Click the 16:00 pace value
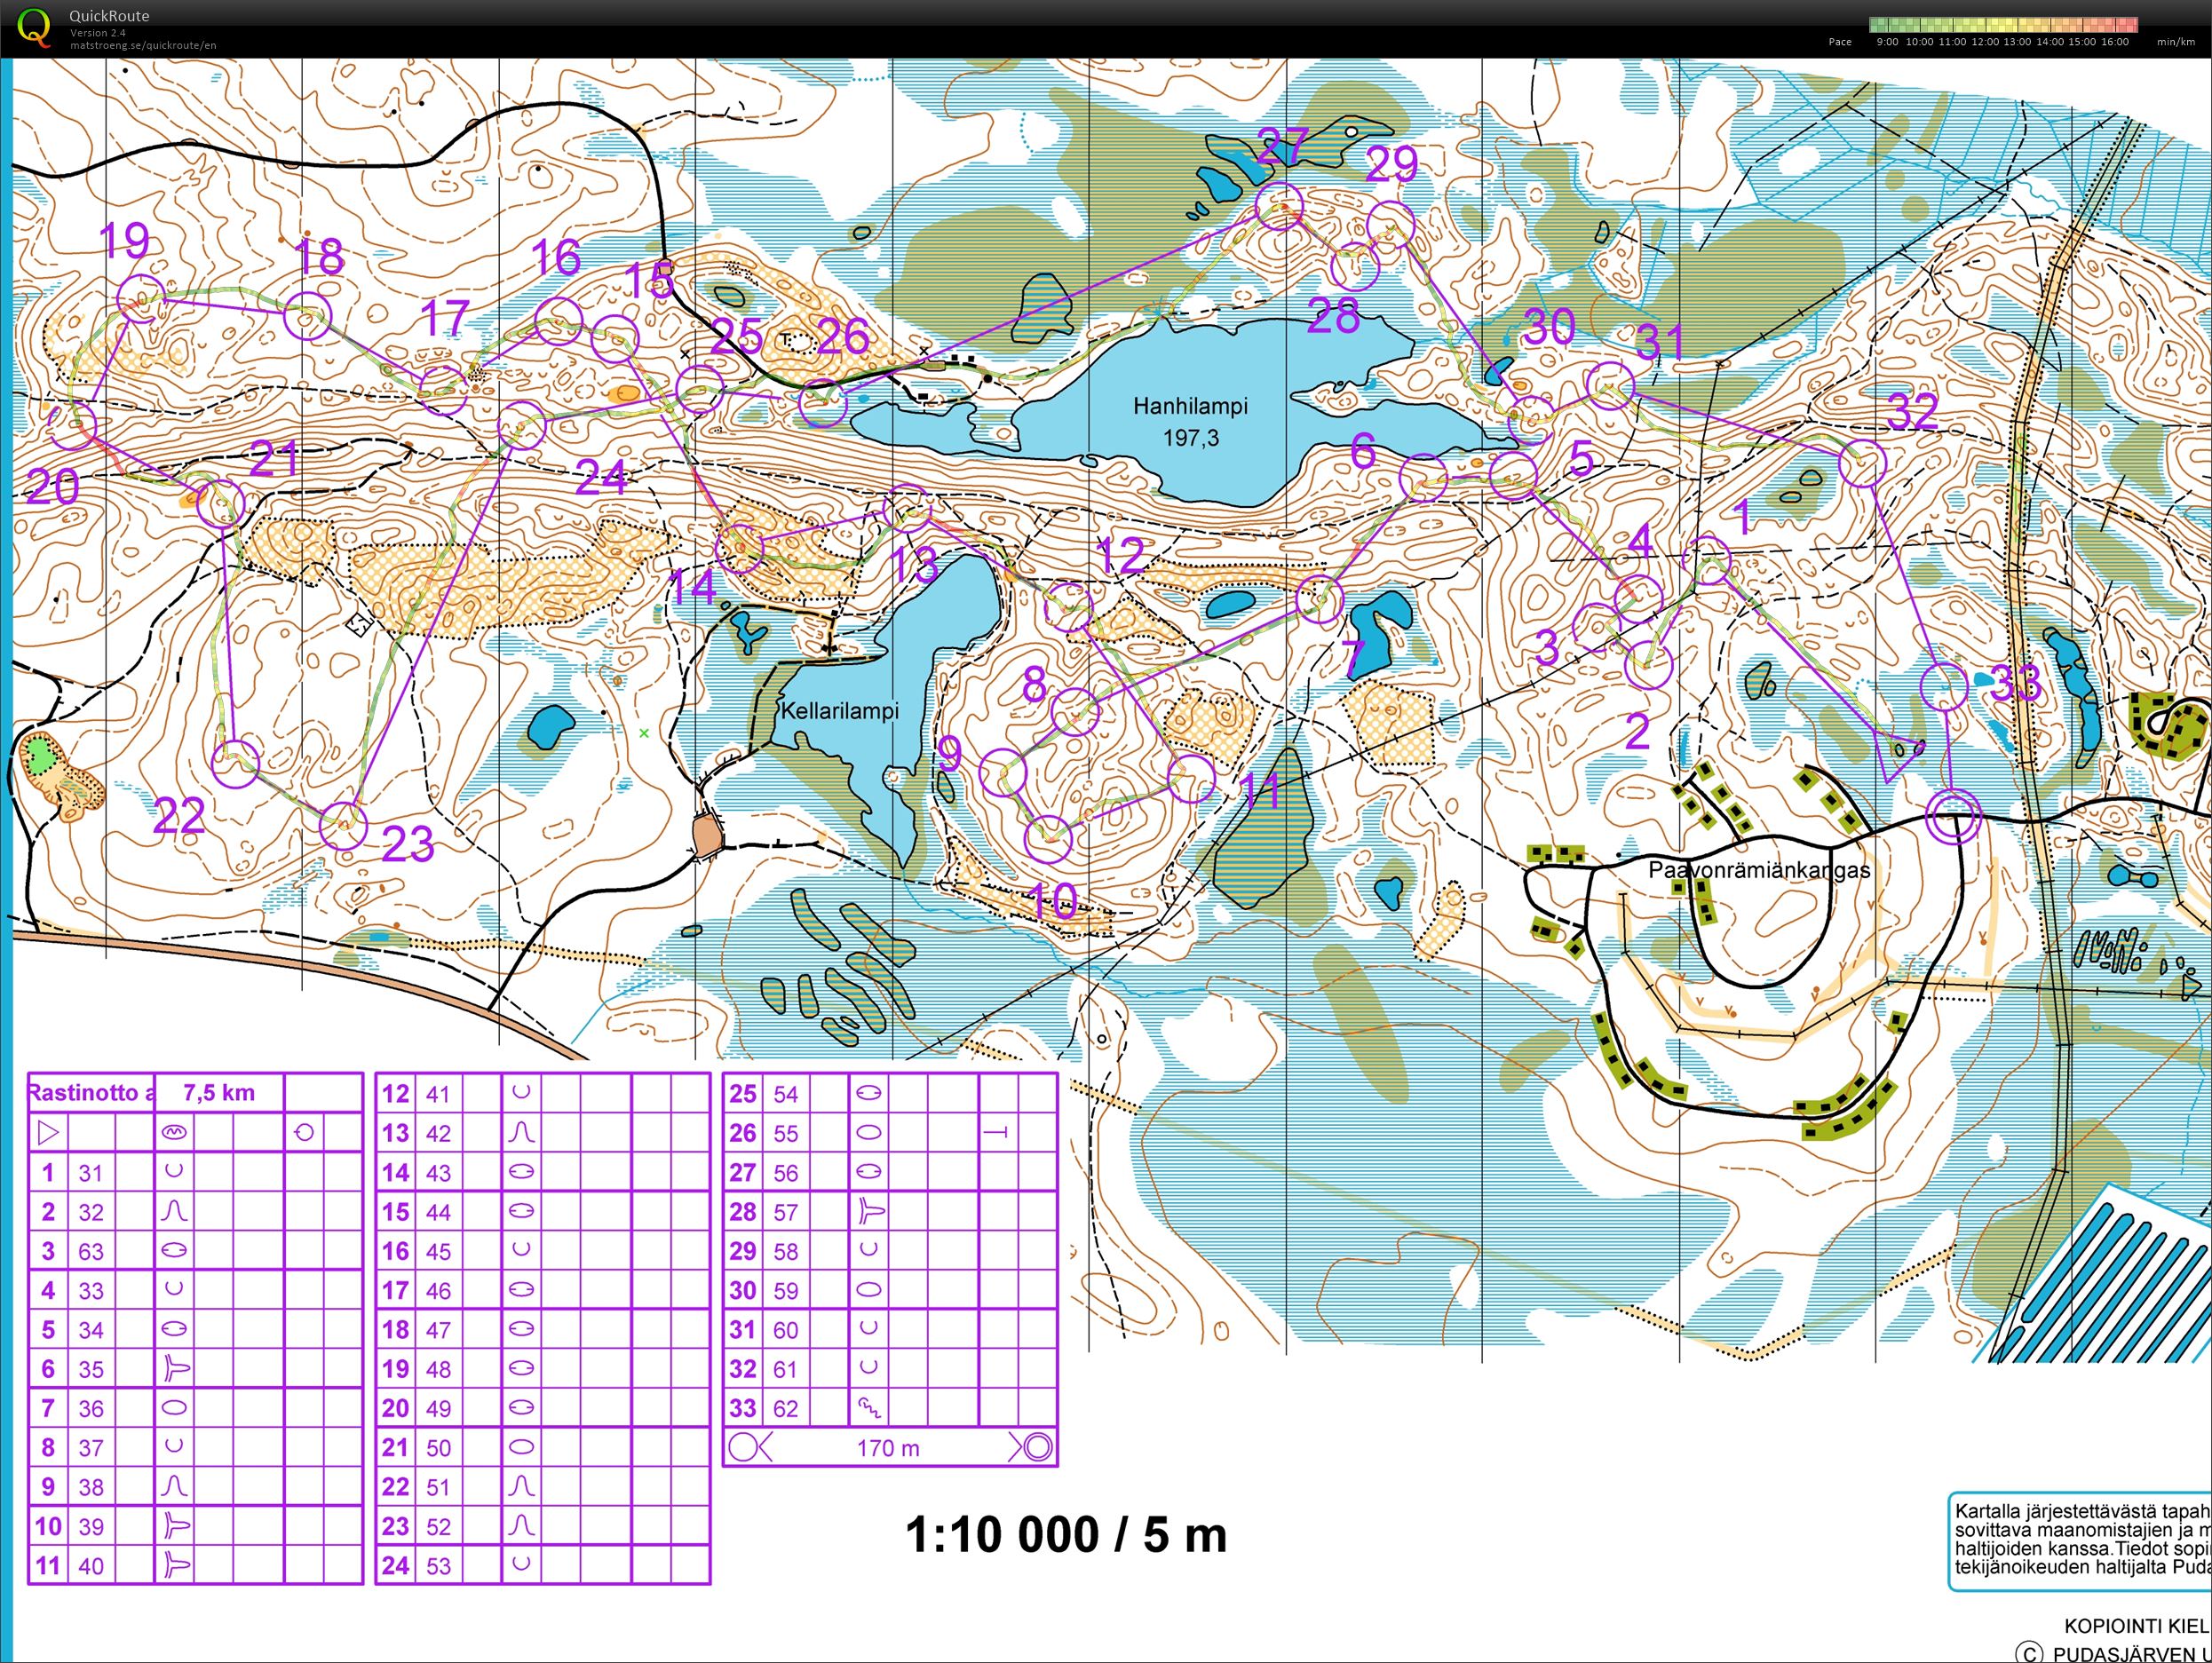This screenshot has width=2212, height=1663. [x=2115, y=42]
